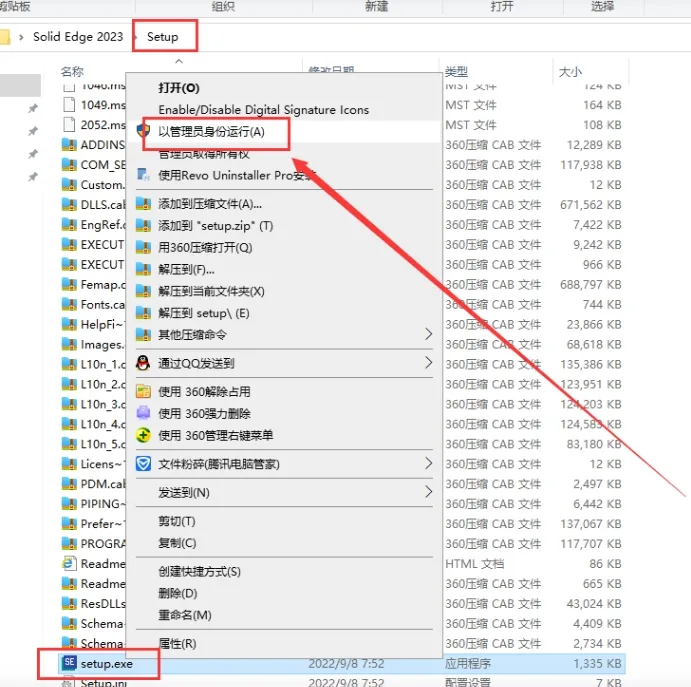The height and width of the screenshot is (687, 691).
Task: Select the Setup.ini file name
Action: tap(104, 683)
